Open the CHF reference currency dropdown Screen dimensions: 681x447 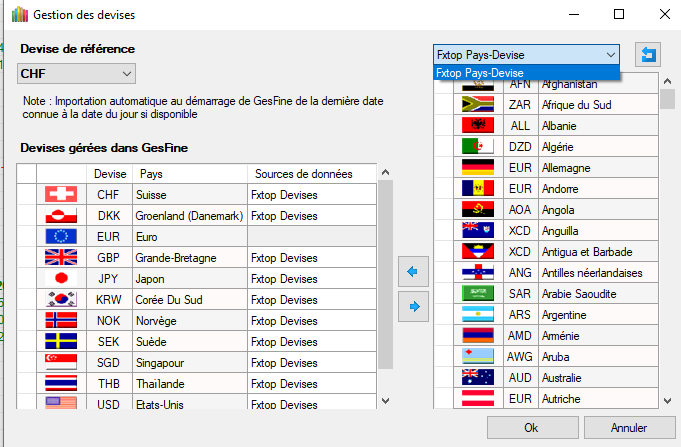tap(76, 73)
